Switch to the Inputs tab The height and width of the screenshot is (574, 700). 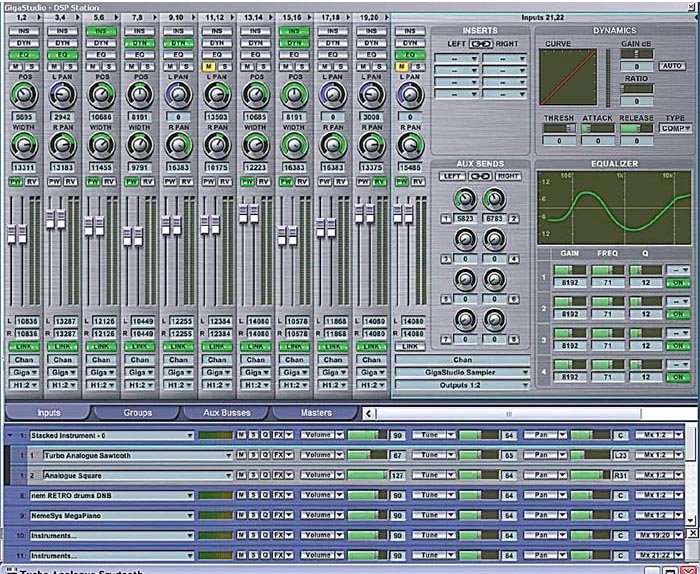coord(48,413)
